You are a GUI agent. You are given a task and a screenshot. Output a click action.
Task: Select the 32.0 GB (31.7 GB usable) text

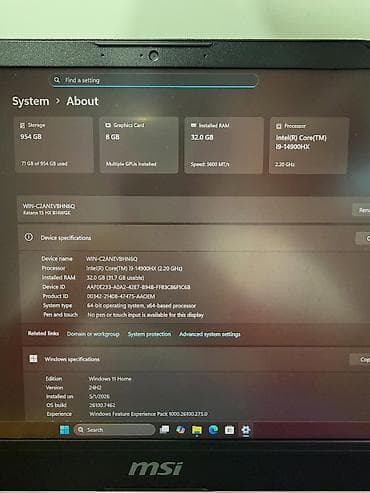(x=115, y=277)
